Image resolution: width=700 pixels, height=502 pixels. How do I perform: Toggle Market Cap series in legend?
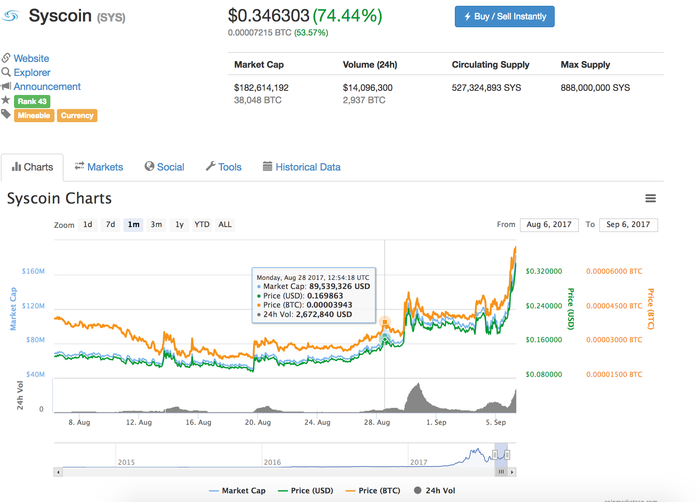pos(237,490)
